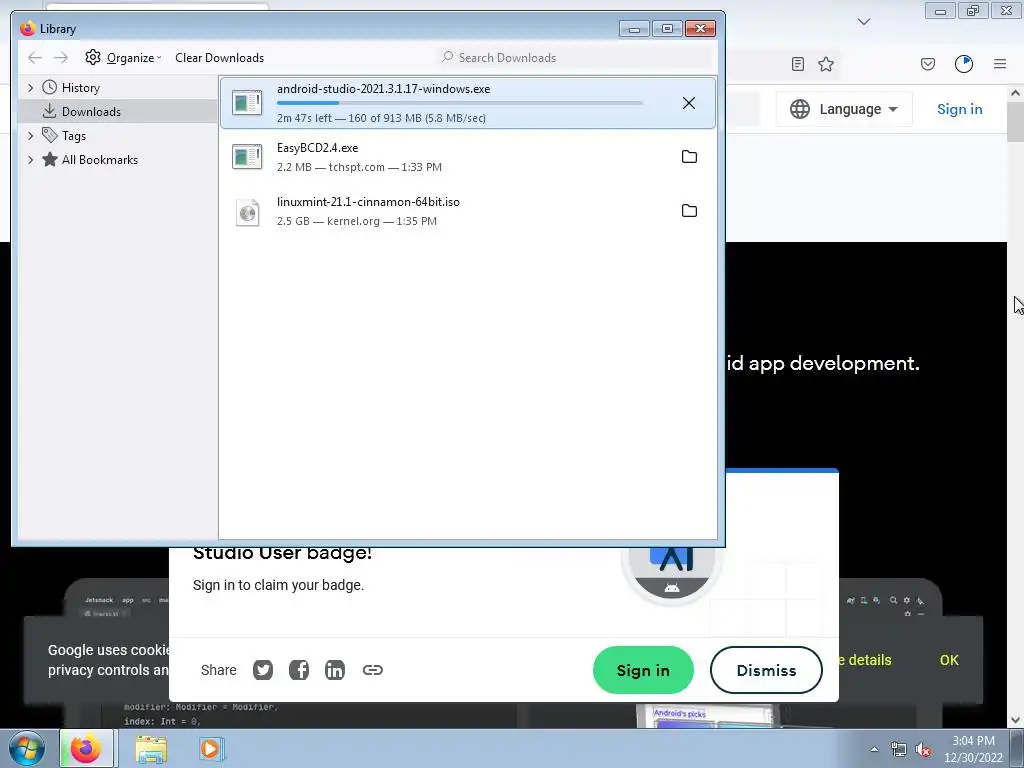Open Firefox list all tabs chevron
This screenshot has width=1024, height=768.
(x=863, y=22)
